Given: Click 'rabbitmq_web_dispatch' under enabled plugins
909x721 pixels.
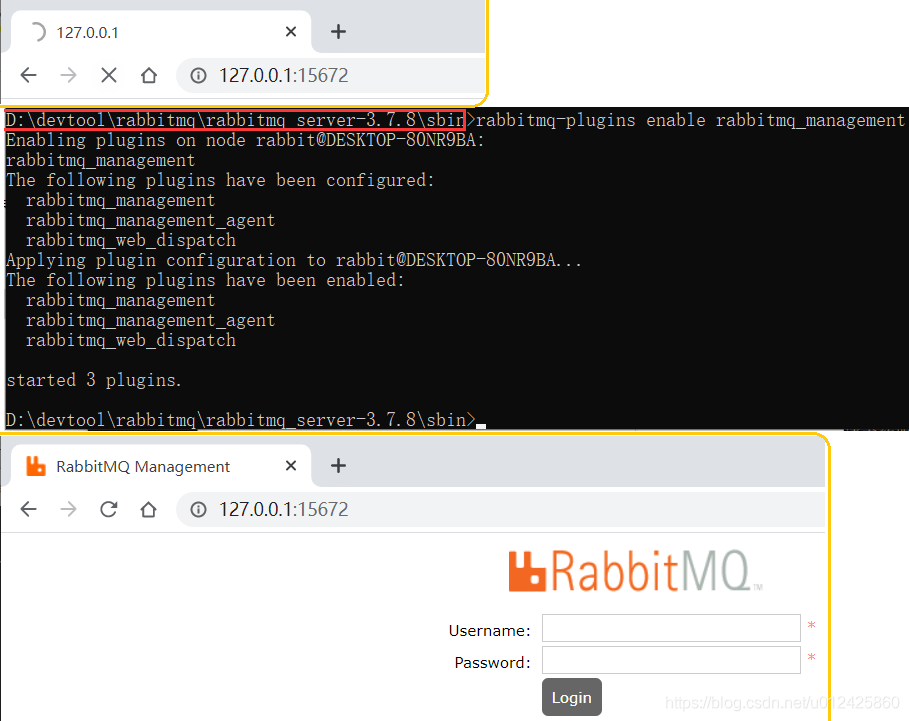Looking at the screenshot, I should tap(131, 340).
